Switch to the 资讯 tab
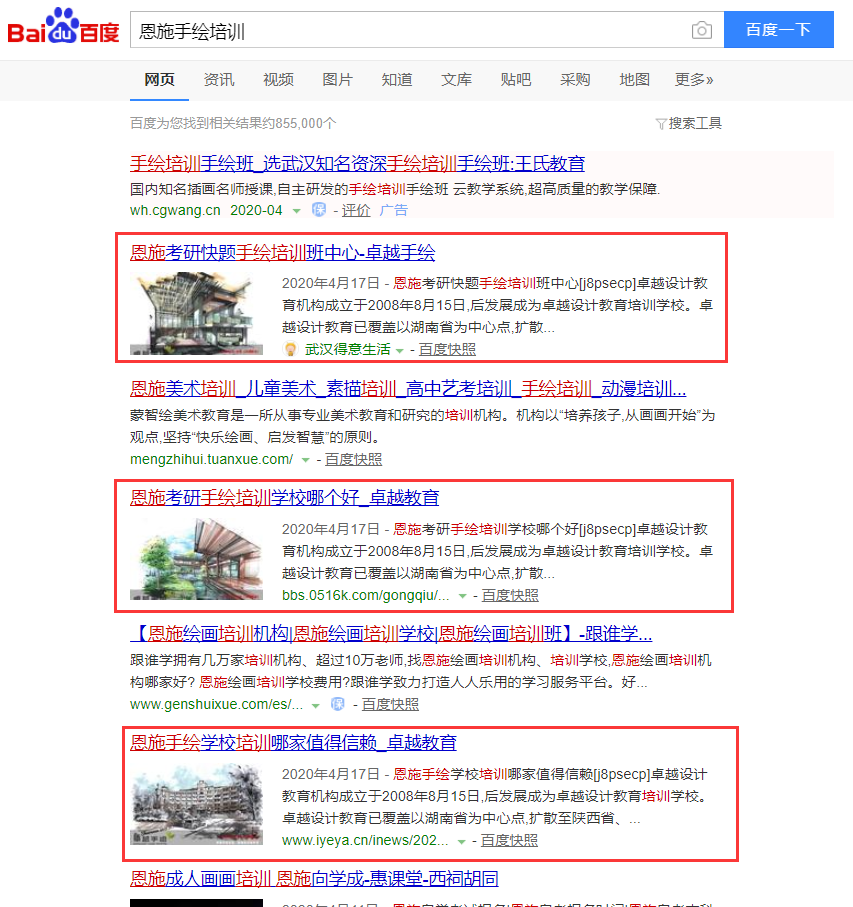Viewport: 853px width, 907px height. [219, 80]
